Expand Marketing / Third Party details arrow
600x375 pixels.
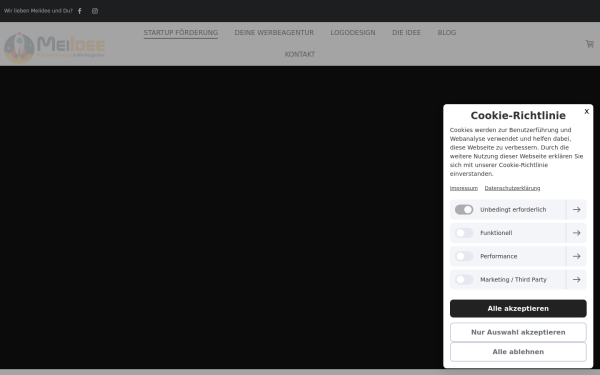pyautogui.click(x=577, y=280)
